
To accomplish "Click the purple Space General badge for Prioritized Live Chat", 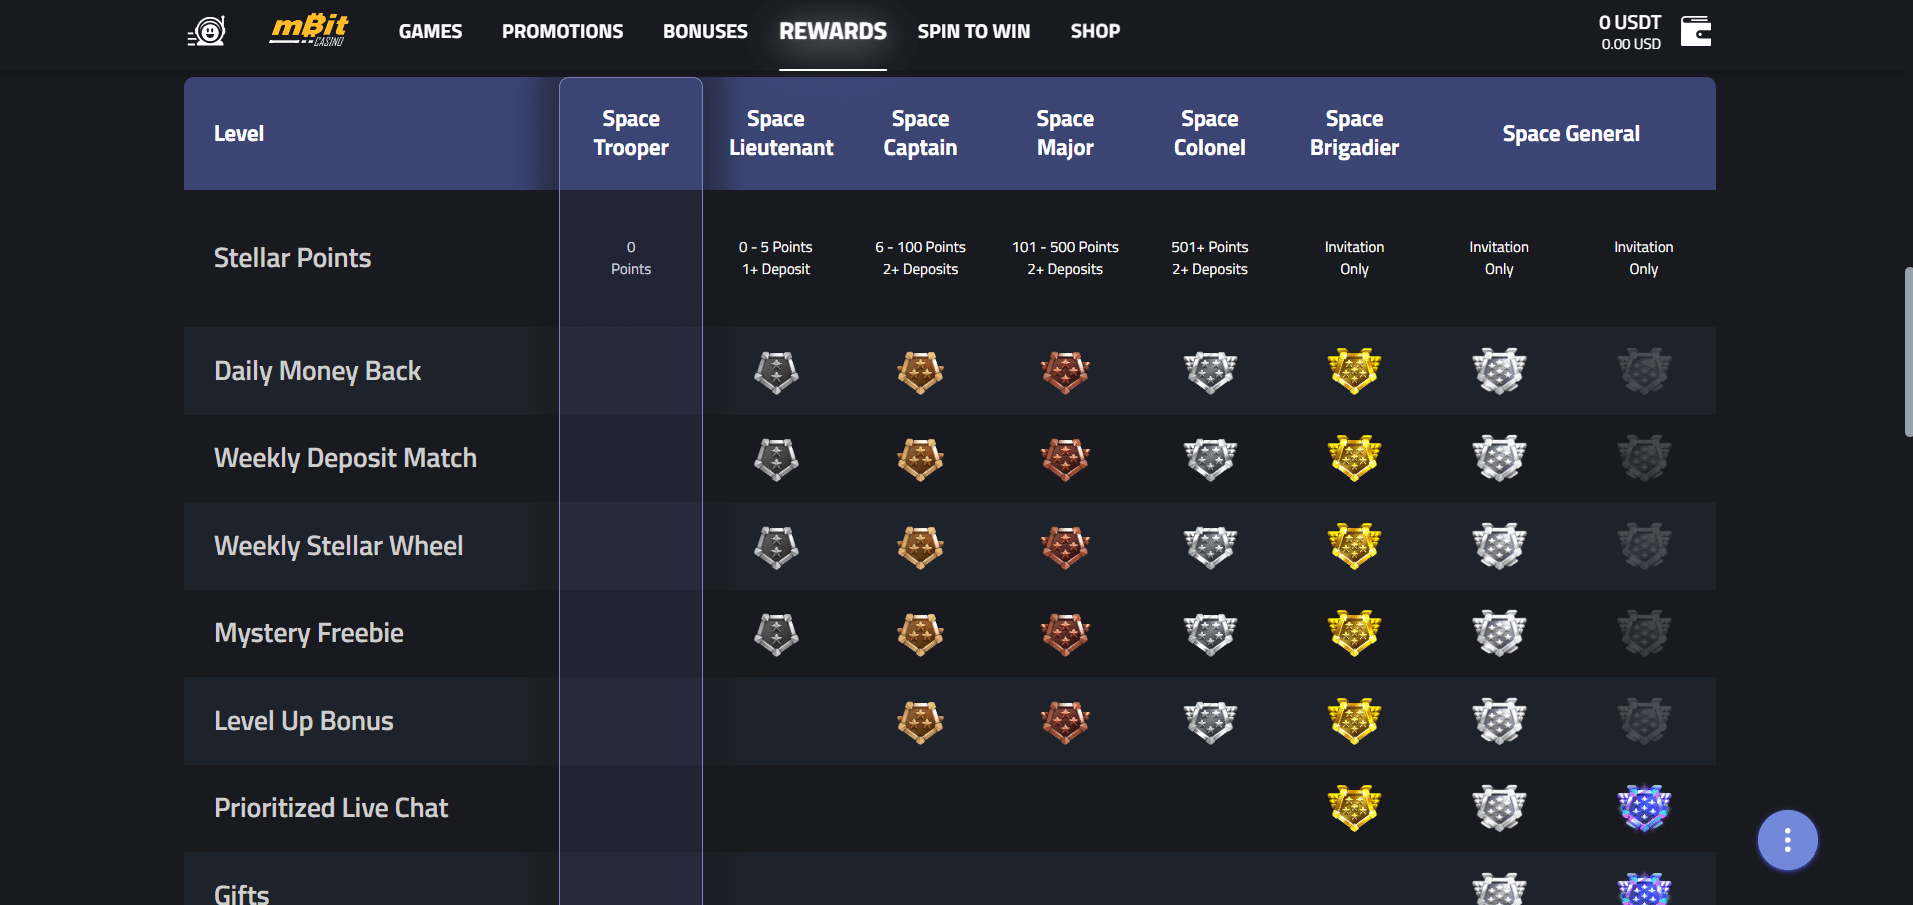I will click(1643, 808).
